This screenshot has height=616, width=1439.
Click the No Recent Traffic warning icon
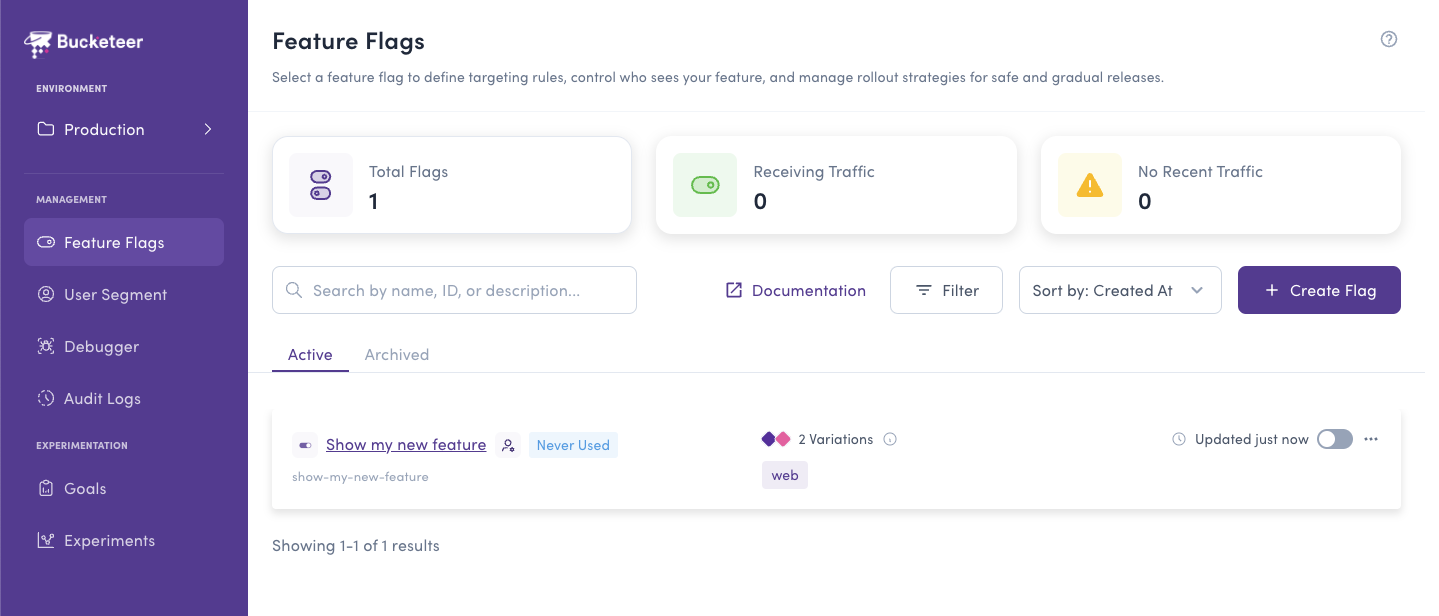1090,185
